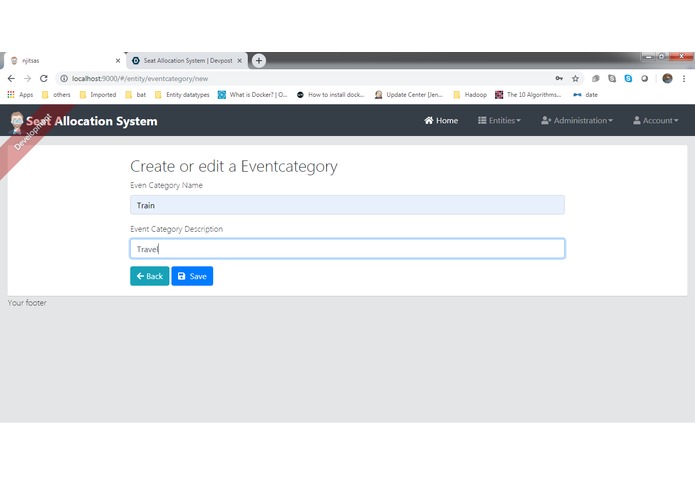
Task: Open the Update Center Jenkins bookmark
Action: point(409,94)
